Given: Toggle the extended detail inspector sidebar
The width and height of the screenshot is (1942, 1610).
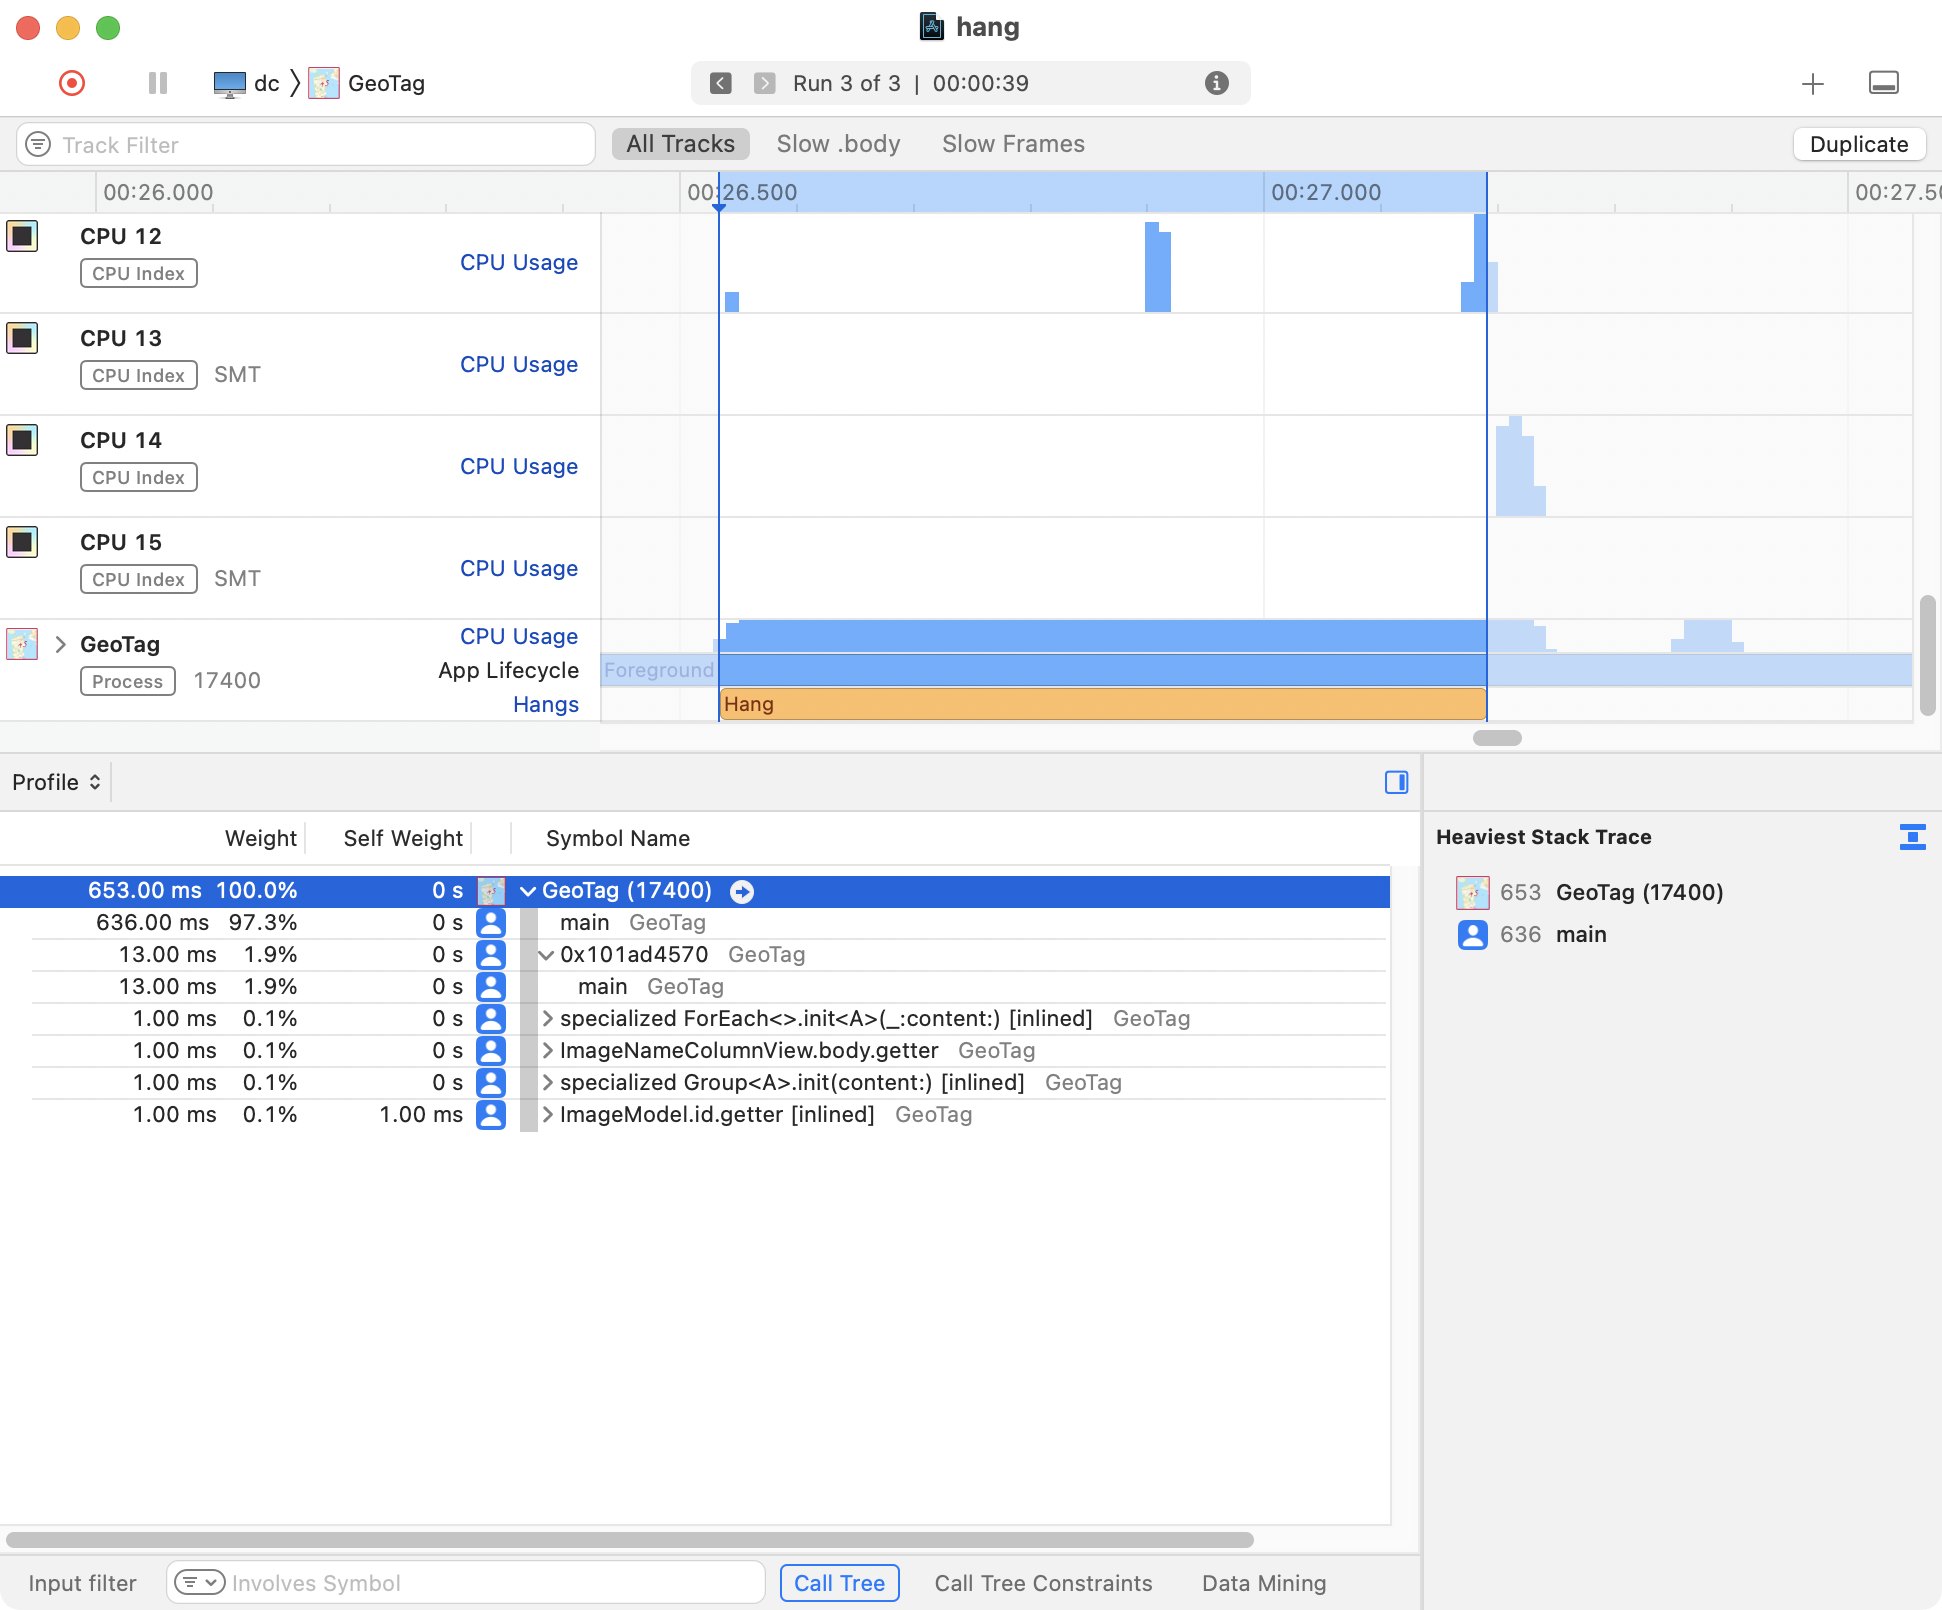Looking at the screenshot, I should click(x=1396, y=782).
